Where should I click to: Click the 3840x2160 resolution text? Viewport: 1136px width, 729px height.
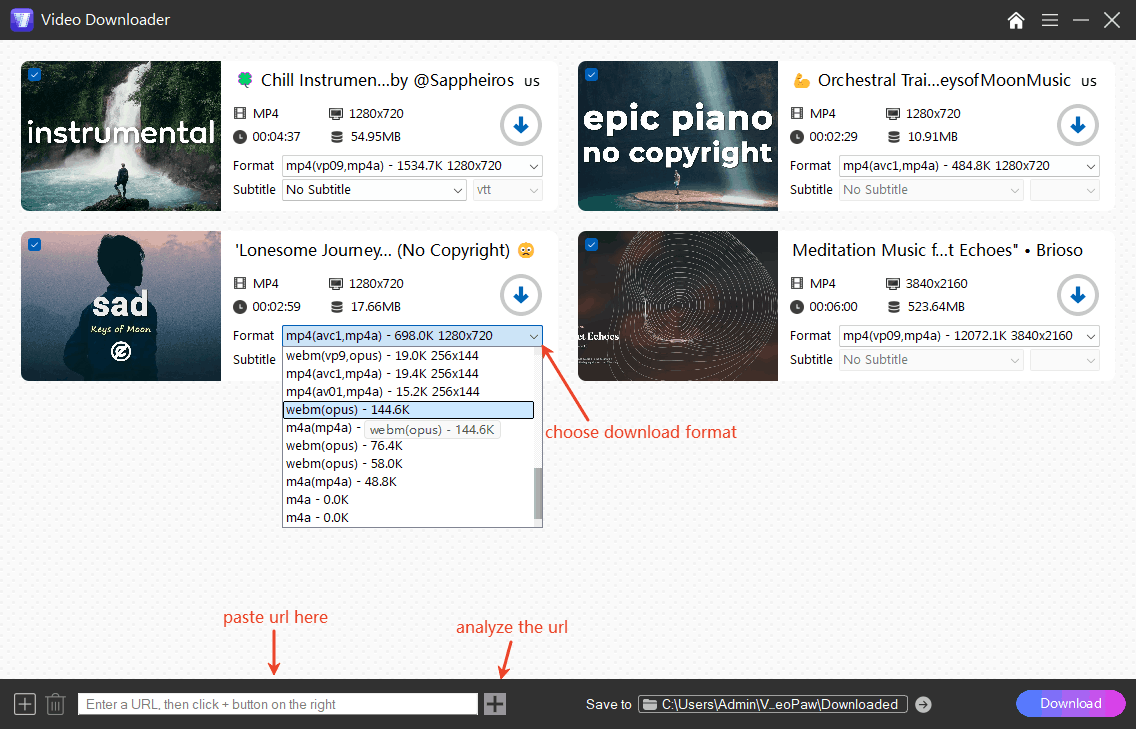click(936, 284)
